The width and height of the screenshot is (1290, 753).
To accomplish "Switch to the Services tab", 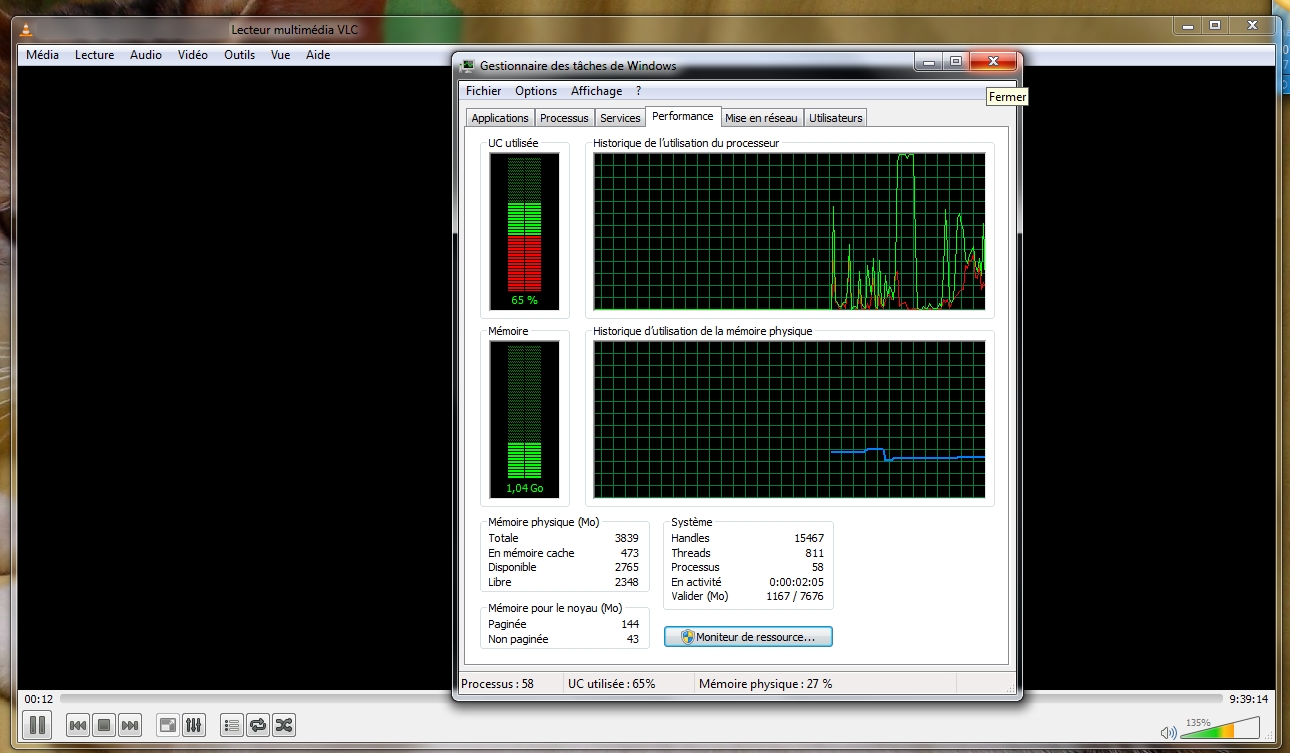I will tap(620, 118).
